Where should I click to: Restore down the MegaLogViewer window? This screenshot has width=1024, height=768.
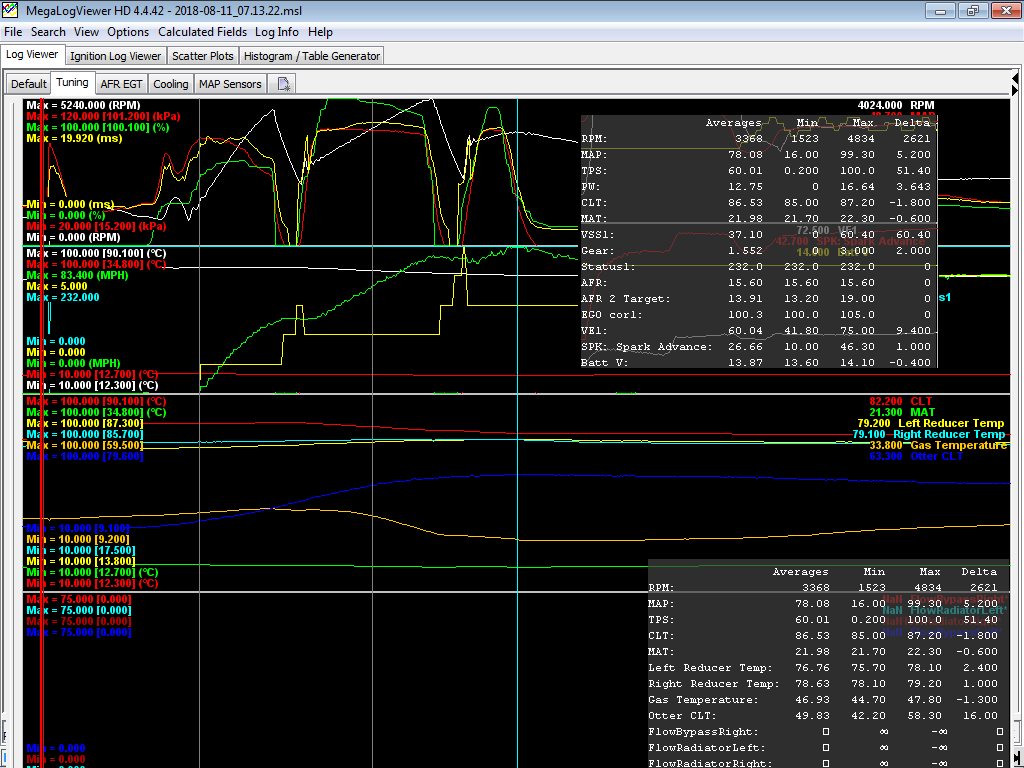(973, 10)
